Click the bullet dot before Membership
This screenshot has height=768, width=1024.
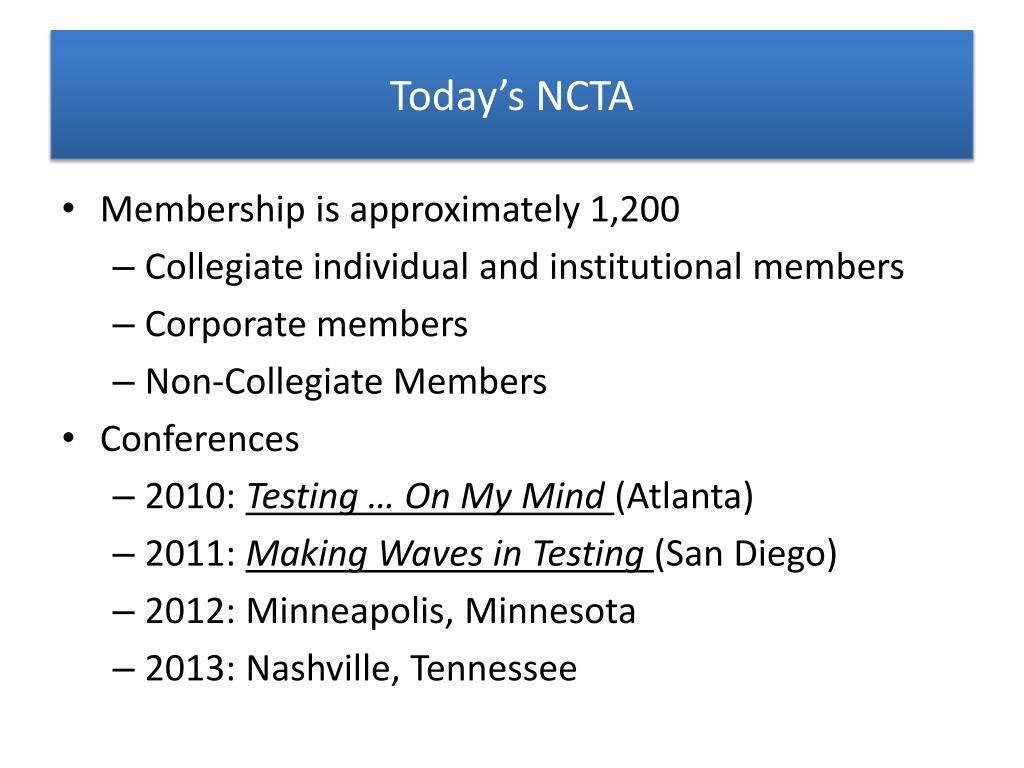pyautogui.click(x=69, y=210)
